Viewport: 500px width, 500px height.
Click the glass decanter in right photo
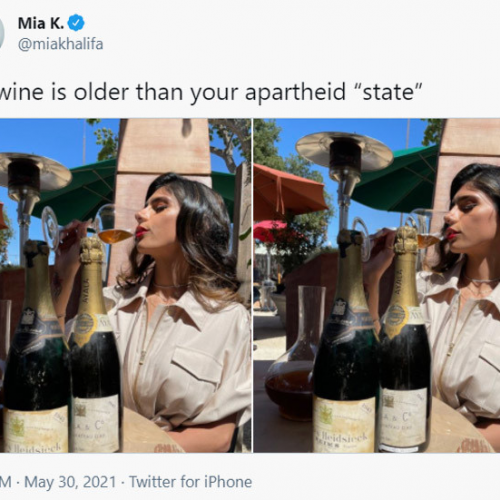click(x=294, y=353)
